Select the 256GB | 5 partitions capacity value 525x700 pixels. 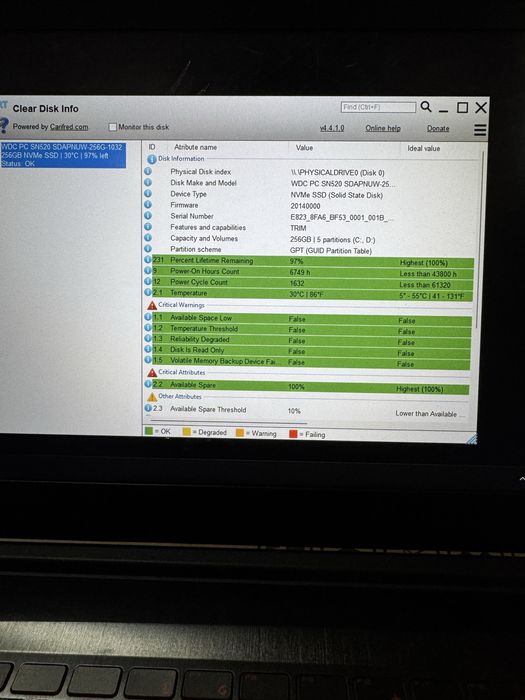point(333,239)
